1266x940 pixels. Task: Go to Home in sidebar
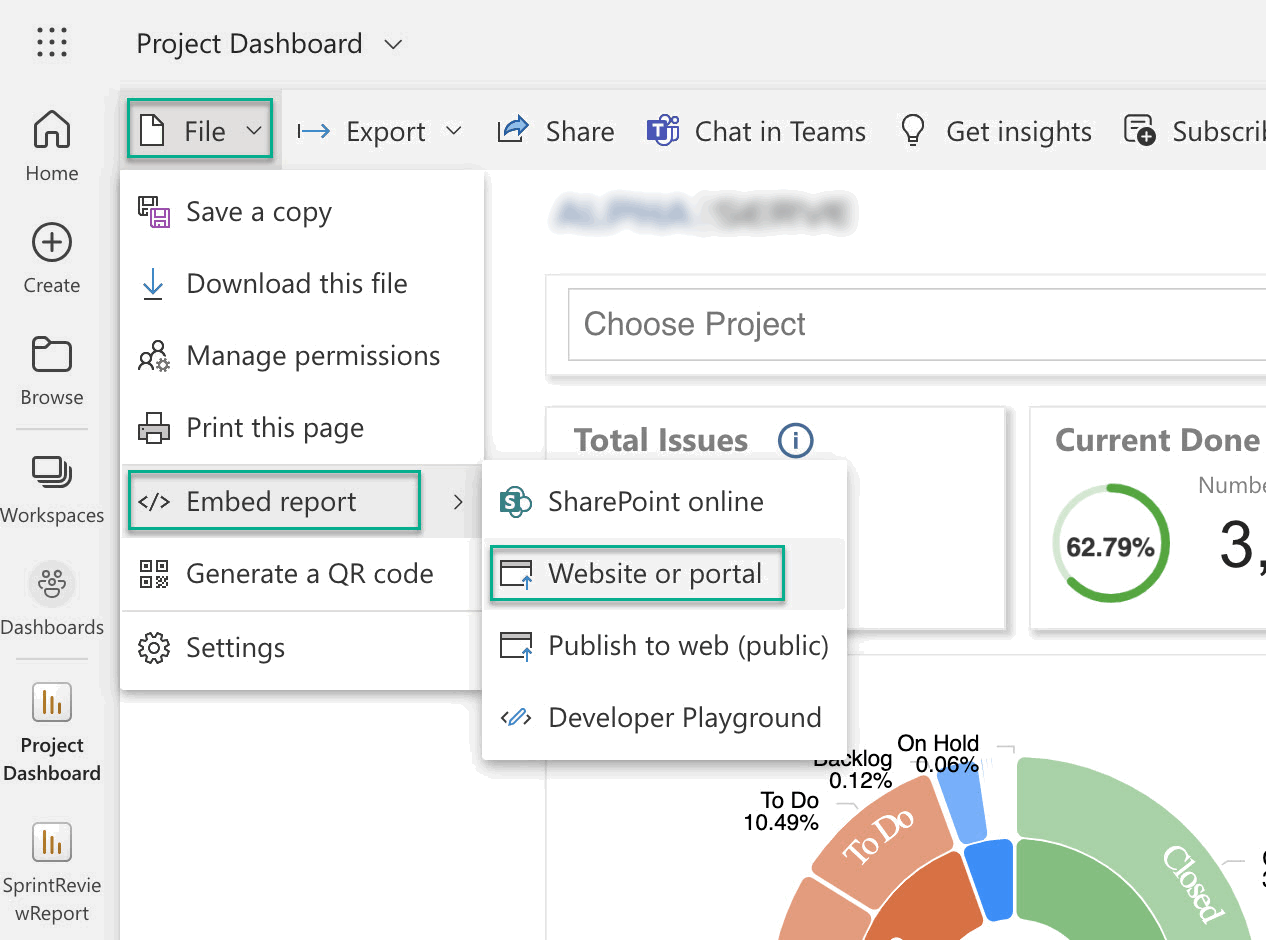tap(52, 145)
